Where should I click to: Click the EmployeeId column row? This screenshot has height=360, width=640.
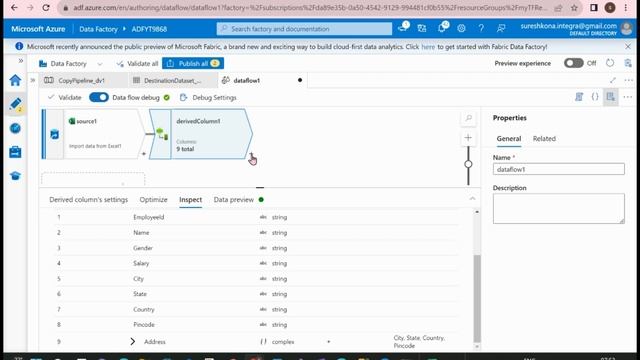(257, 217)
